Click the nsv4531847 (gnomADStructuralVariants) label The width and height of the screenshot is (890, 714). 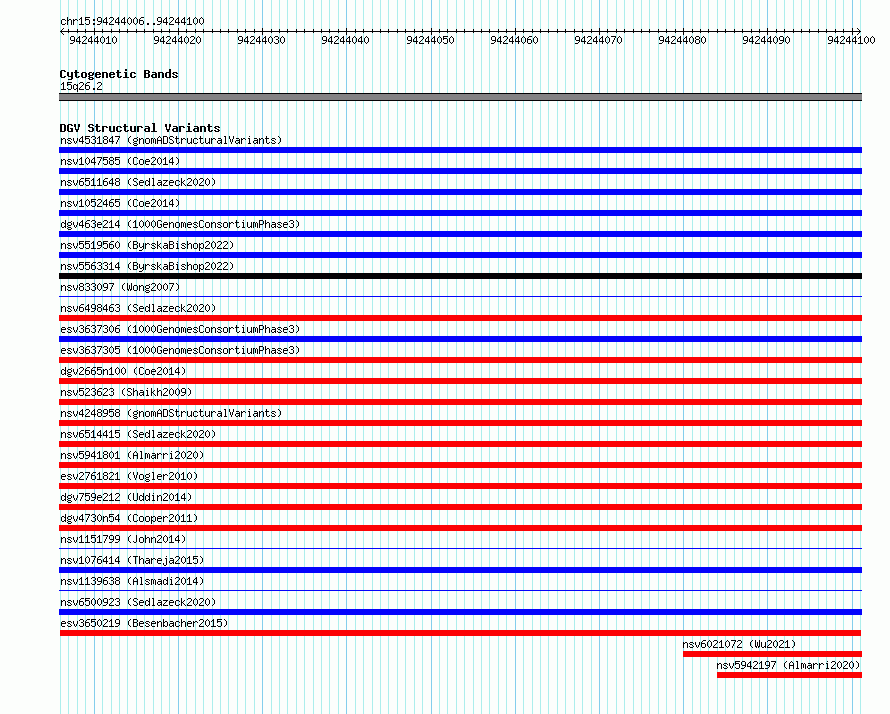click(171, 140)
